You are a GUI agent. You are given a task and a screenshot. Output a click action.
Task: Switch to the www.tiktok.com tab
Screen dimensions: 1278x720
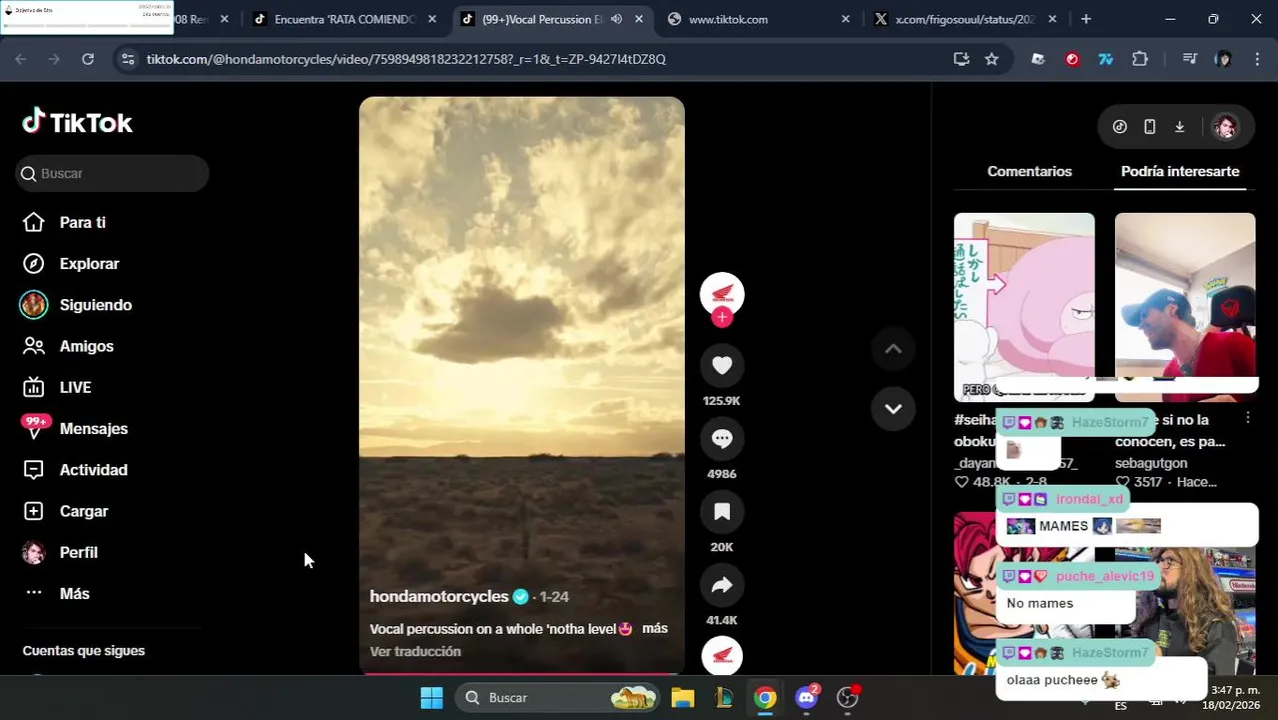pos(759,19)
